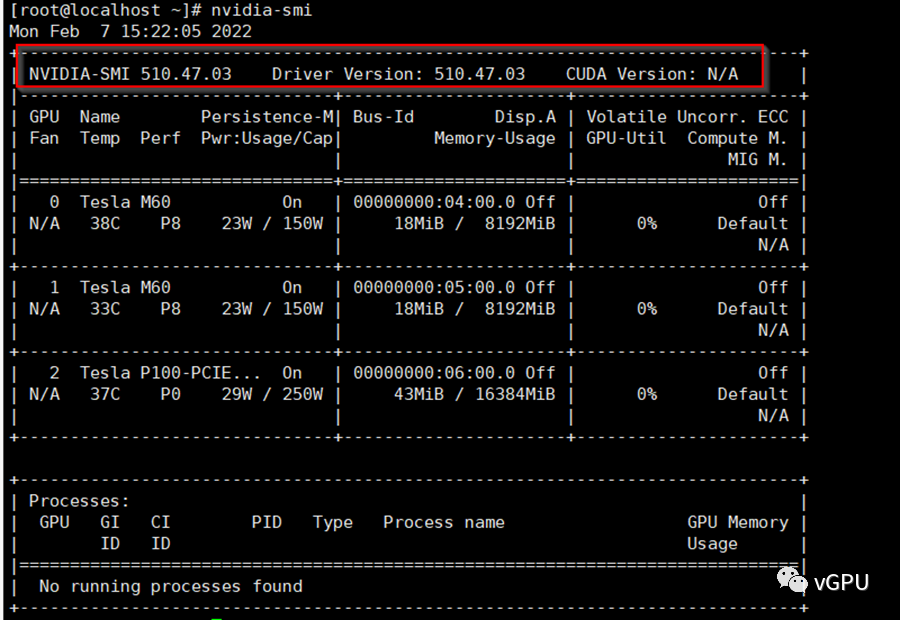Click the NVIDIA-SMI 510.47.03 text
The image size is (900, 620).
tap(130, 74)
